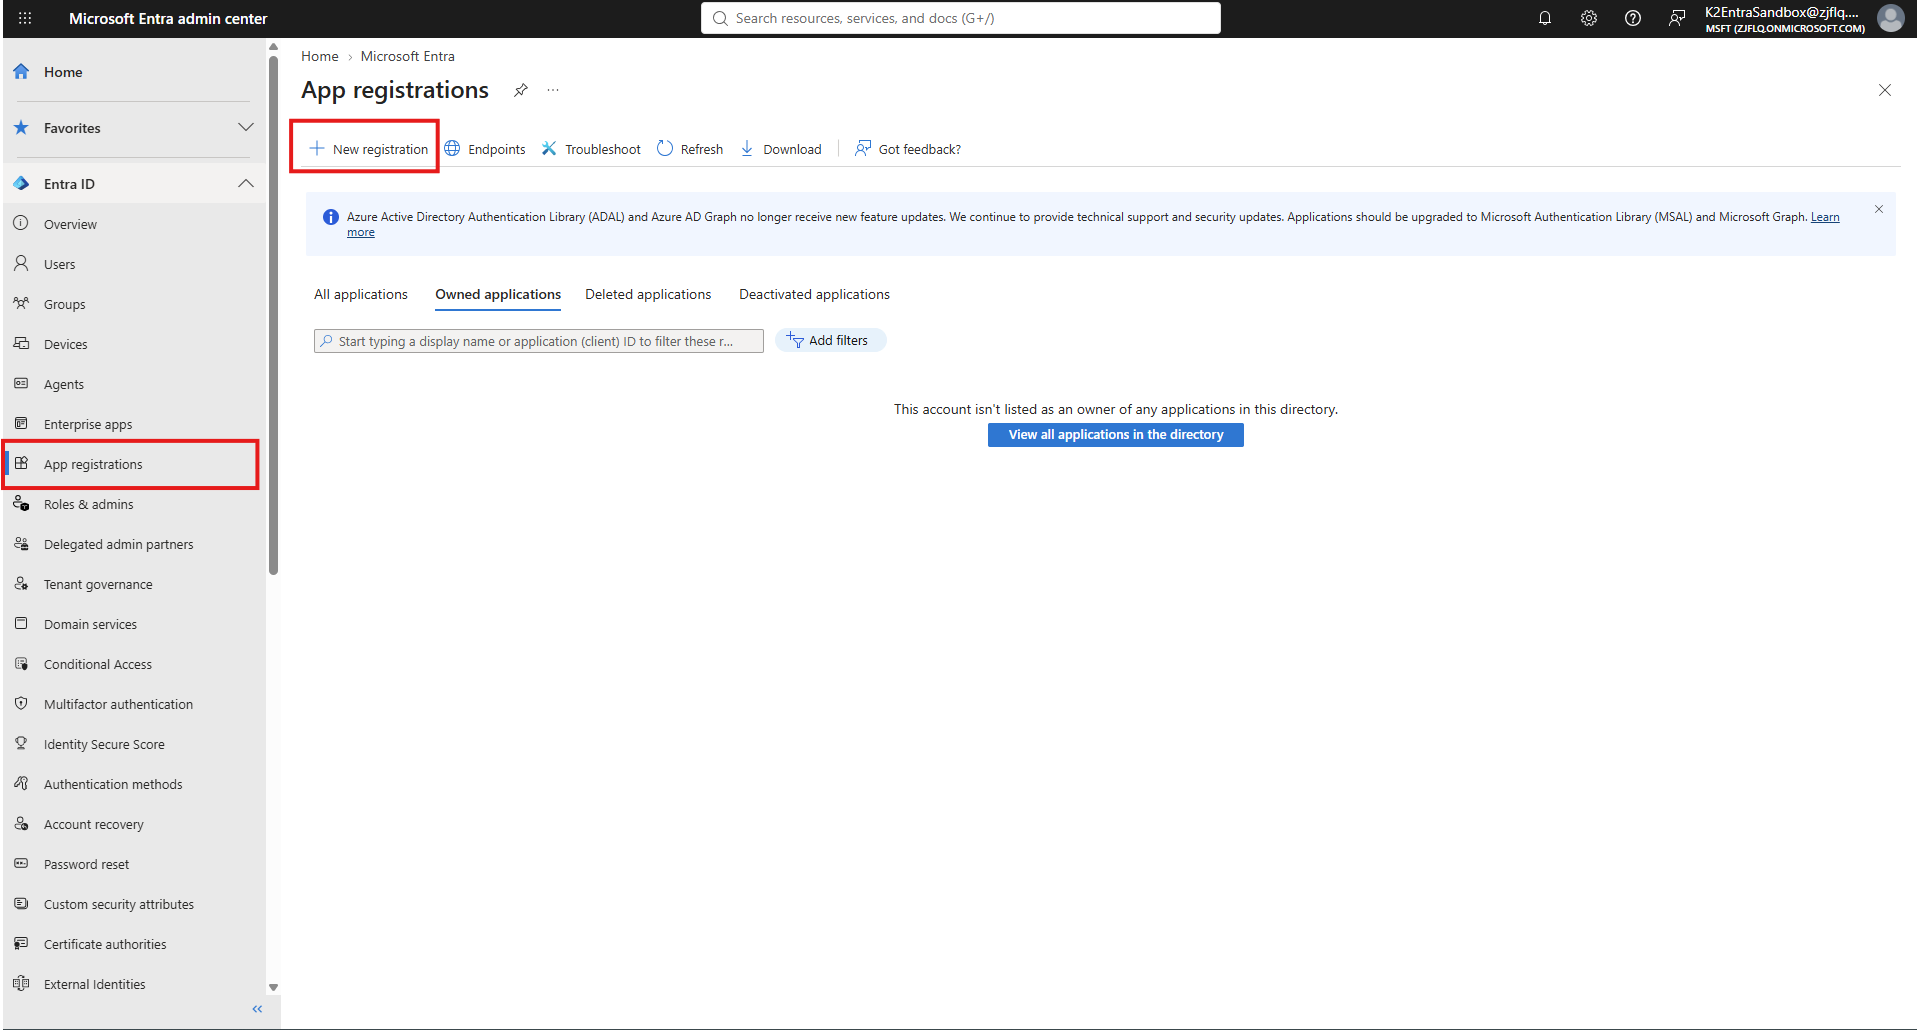This screenshot has height=1030, width=1917.
Task: Dismiss the ADAL information banner
Action: click(1879, 209)
